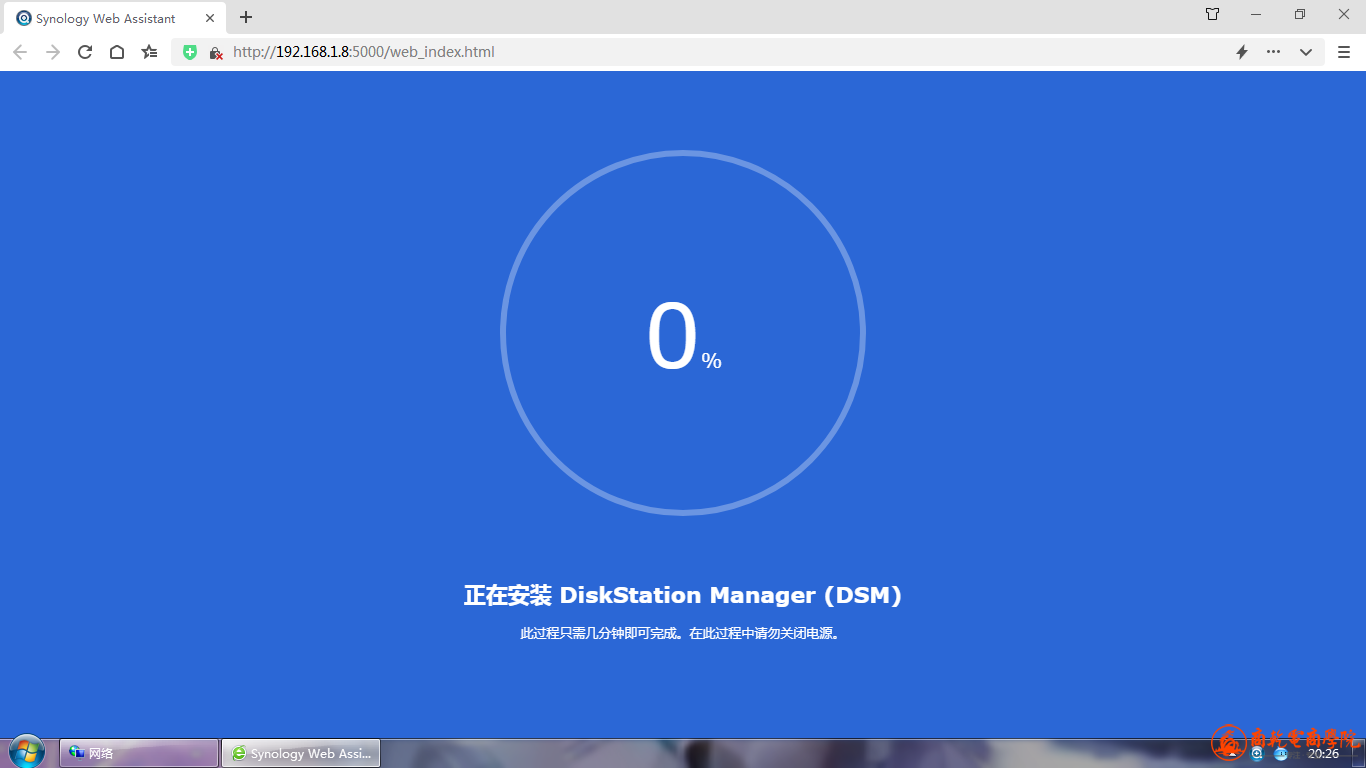The height and width of the screenshot is (768, 1366).
Task: Open the browser skin shirt icon
Action: (x=1212, y=14)
